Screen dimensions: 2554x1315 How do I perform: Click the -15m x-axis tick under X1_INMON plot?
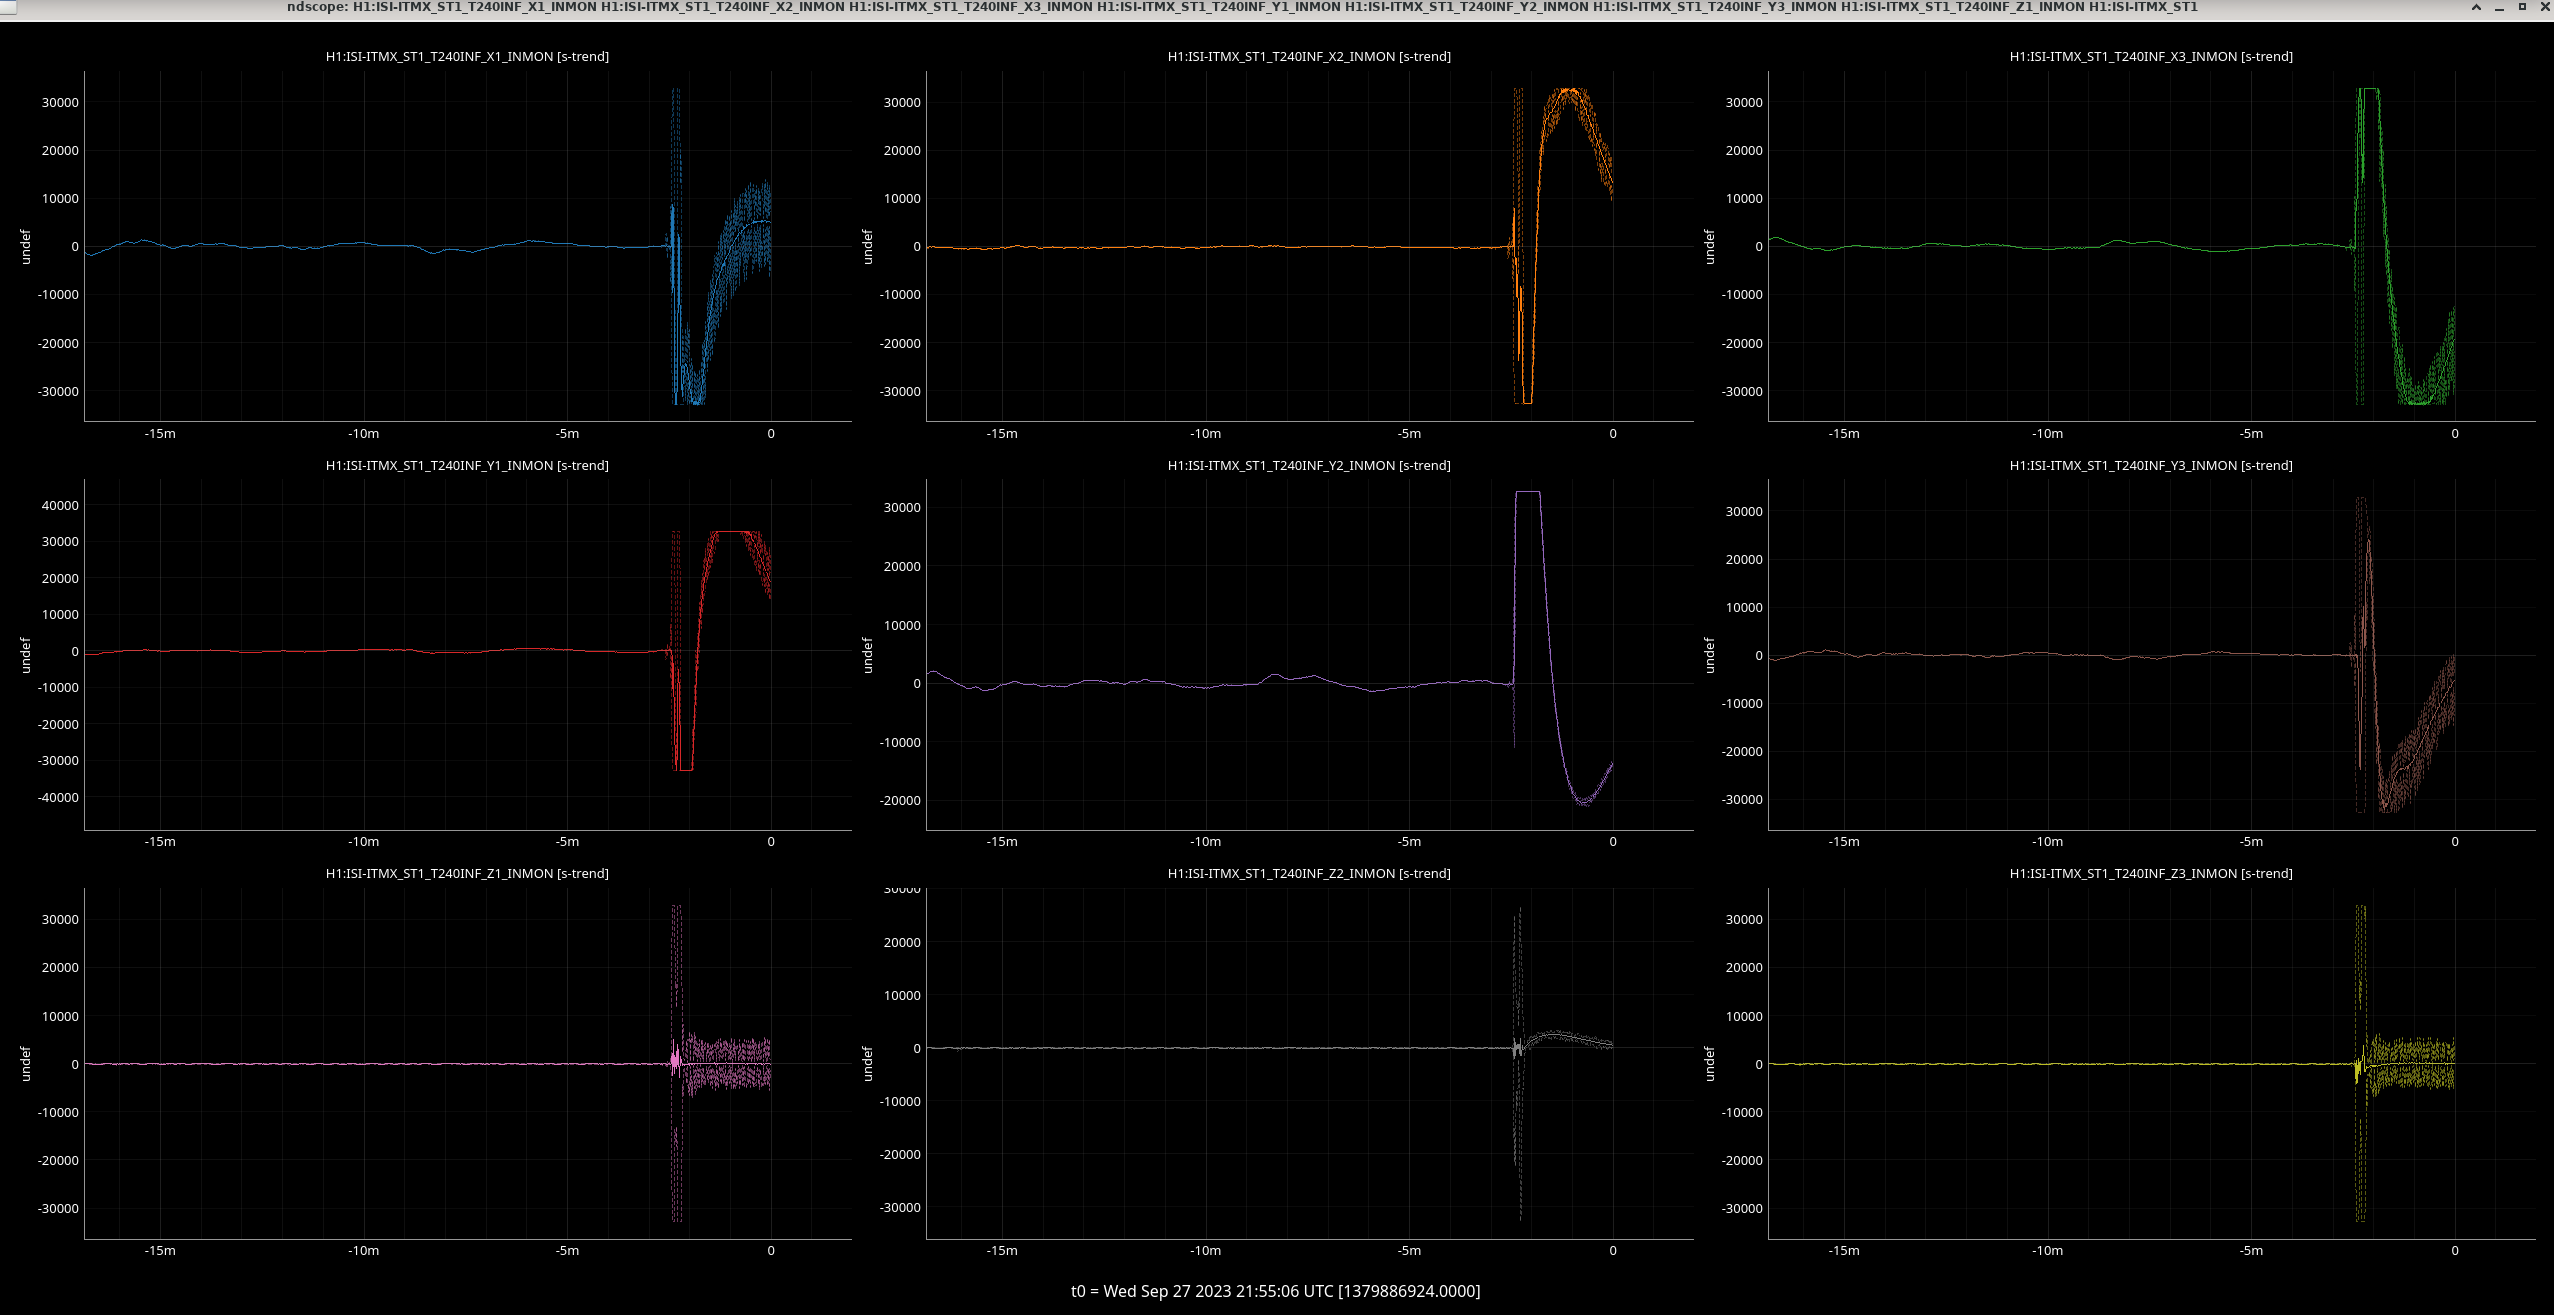coord(160,434)
